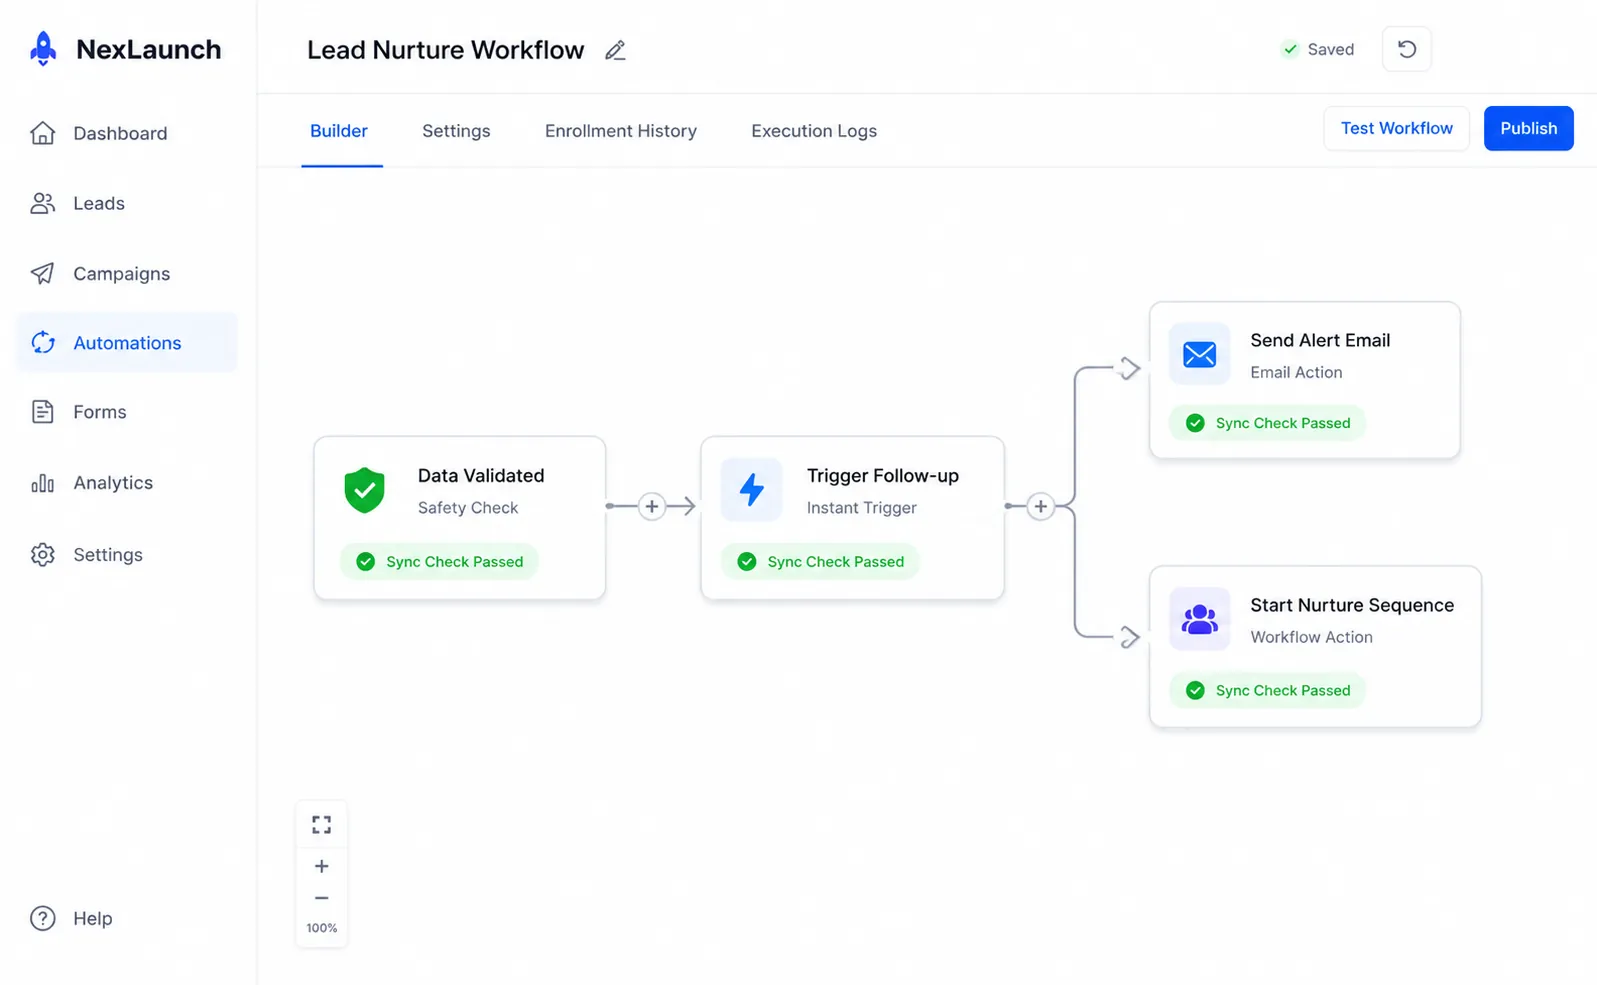Click the Safety Check subtitle
The width and height of the screenshot is (1597, 985).
point(468,508)
